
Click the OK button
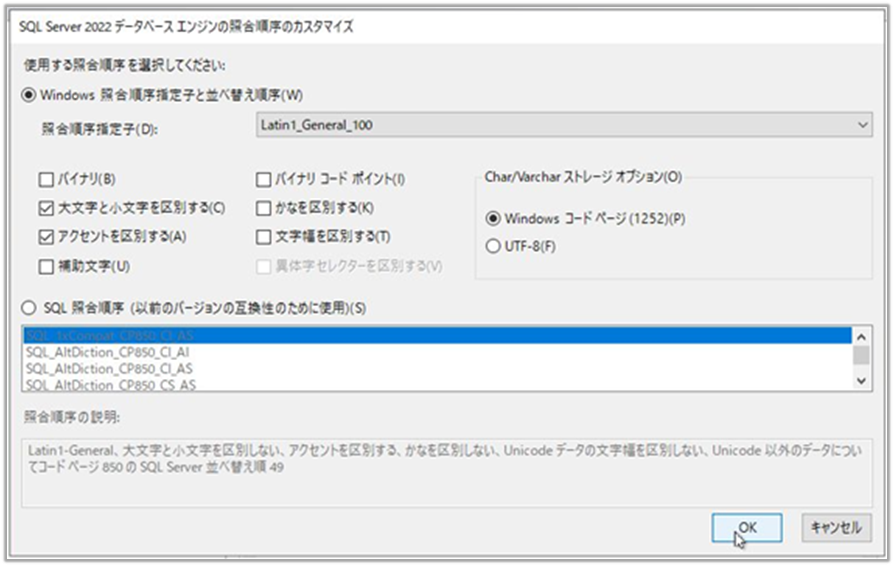pyautogui.click(x=746, y=528)
